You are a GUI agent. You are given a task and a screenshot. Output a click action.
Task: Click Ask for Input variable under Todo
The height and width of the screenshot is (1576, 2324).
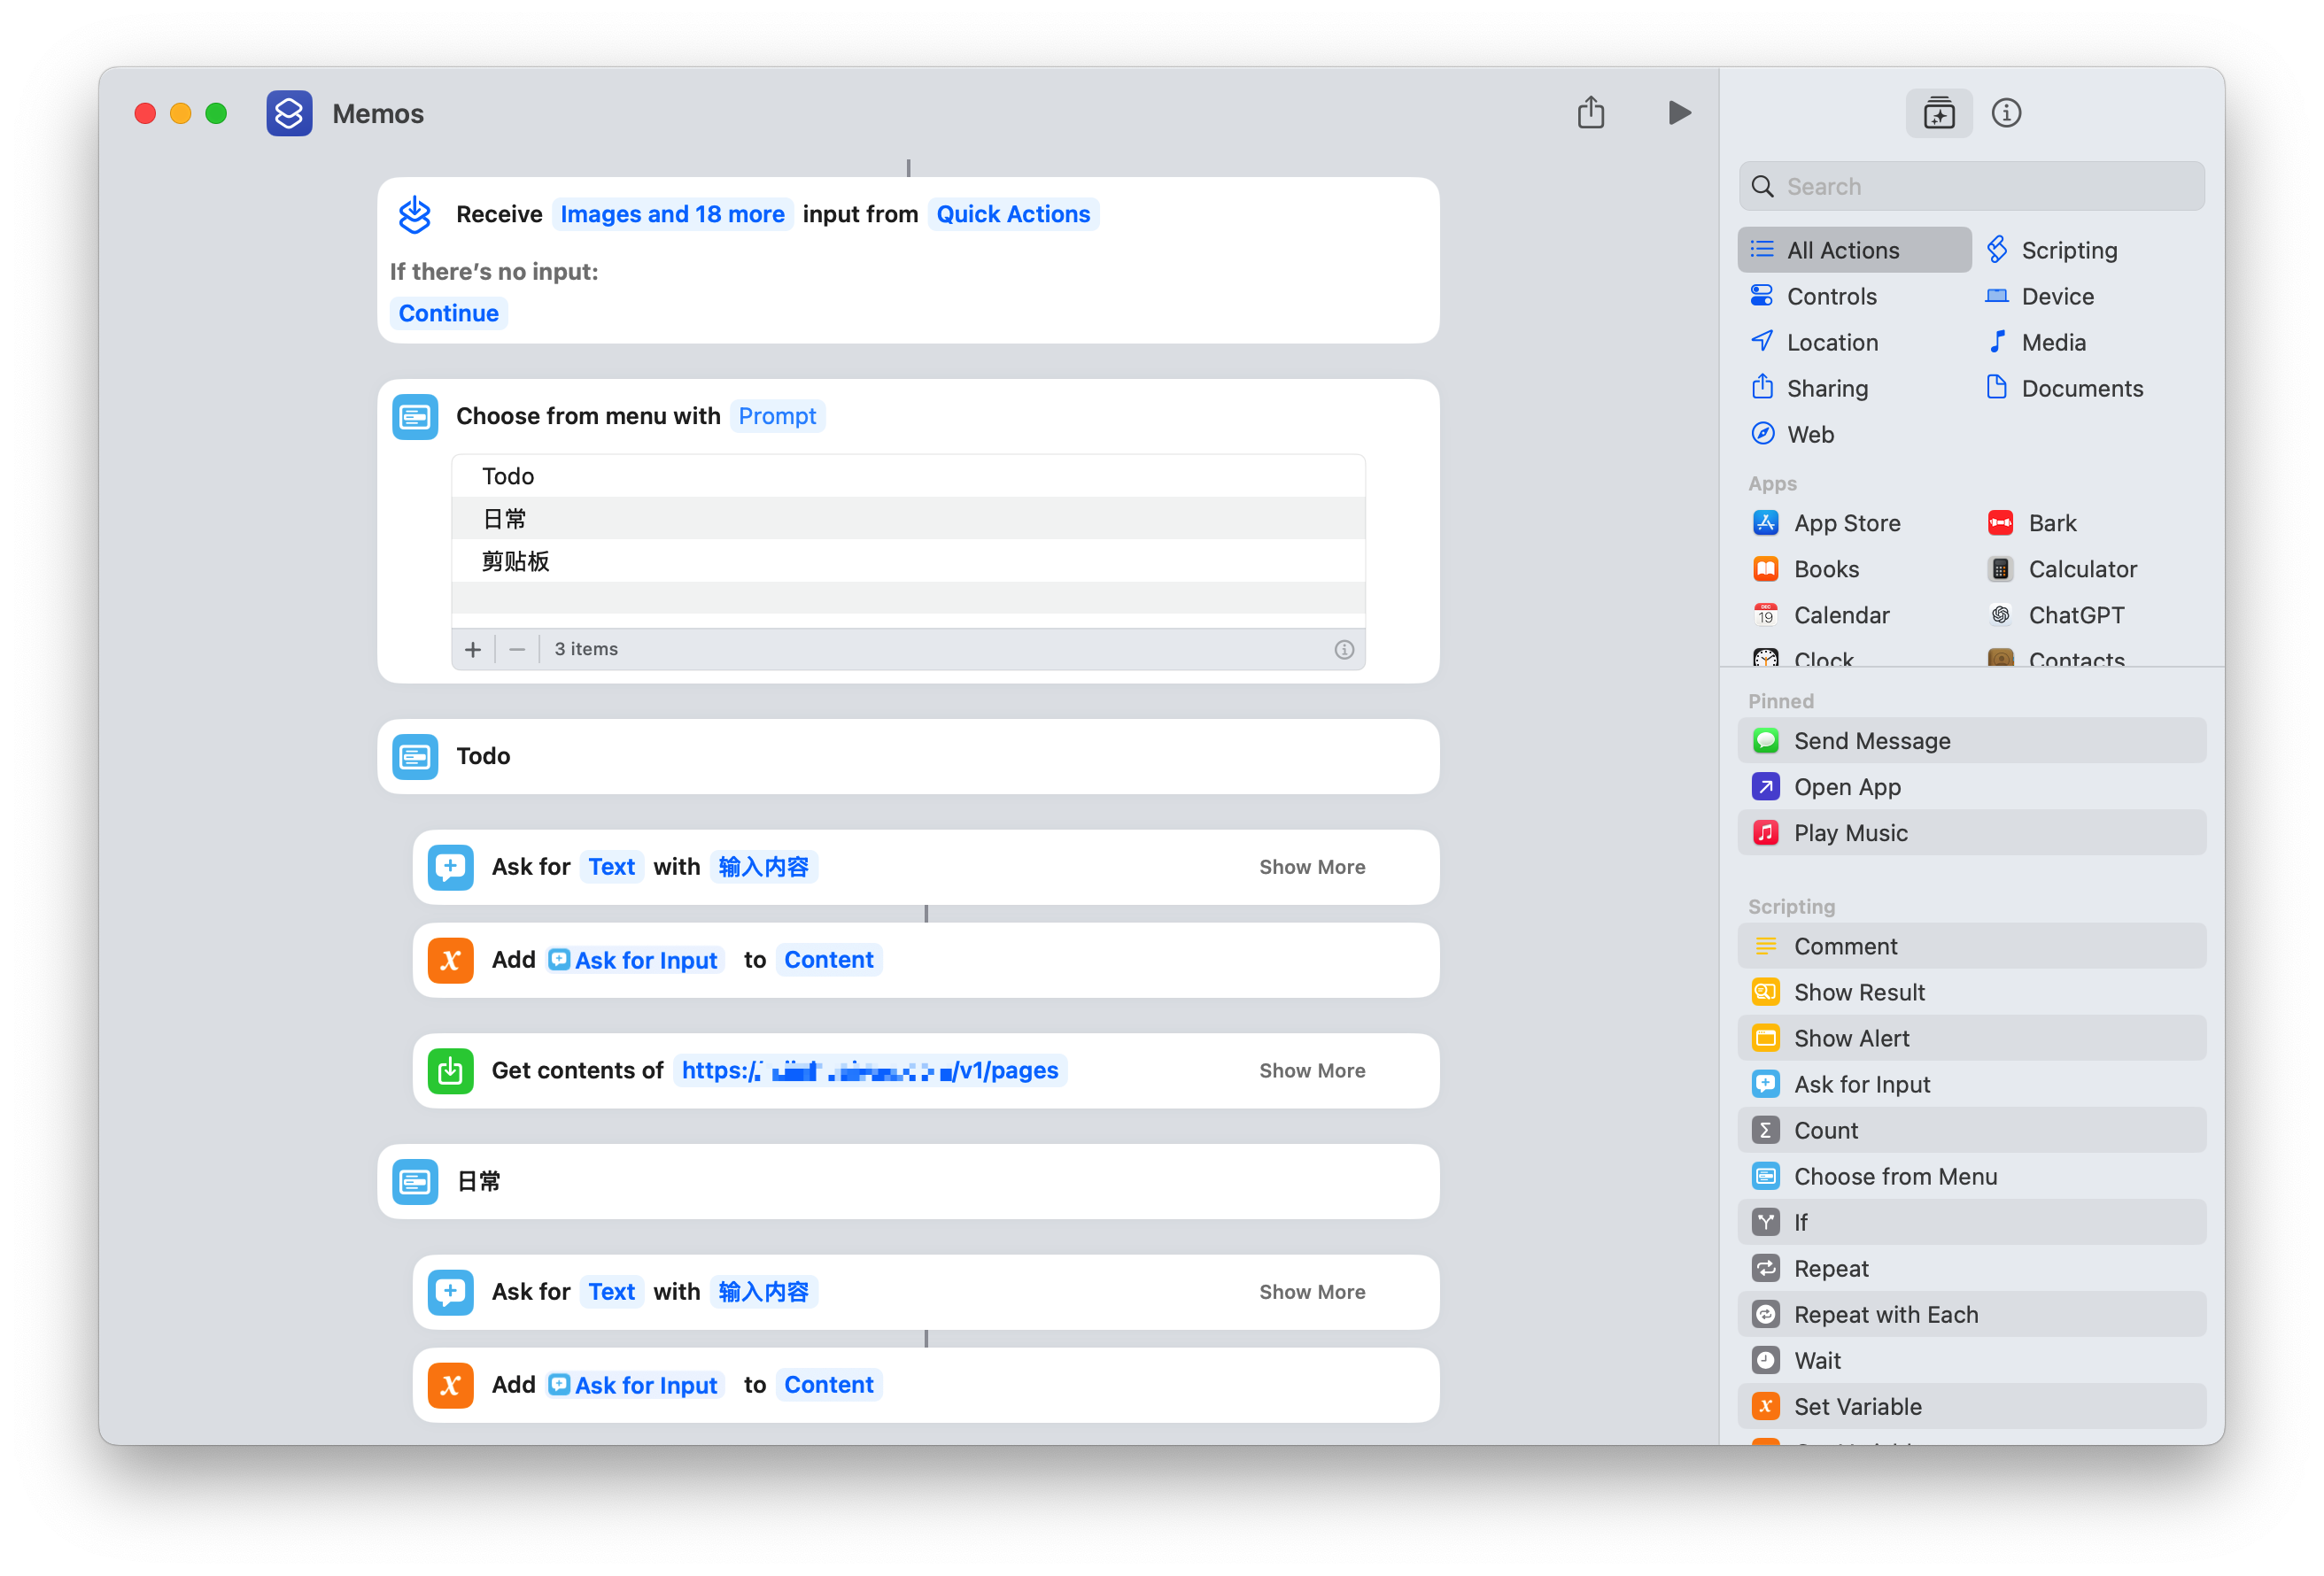(x=635, y=960)
